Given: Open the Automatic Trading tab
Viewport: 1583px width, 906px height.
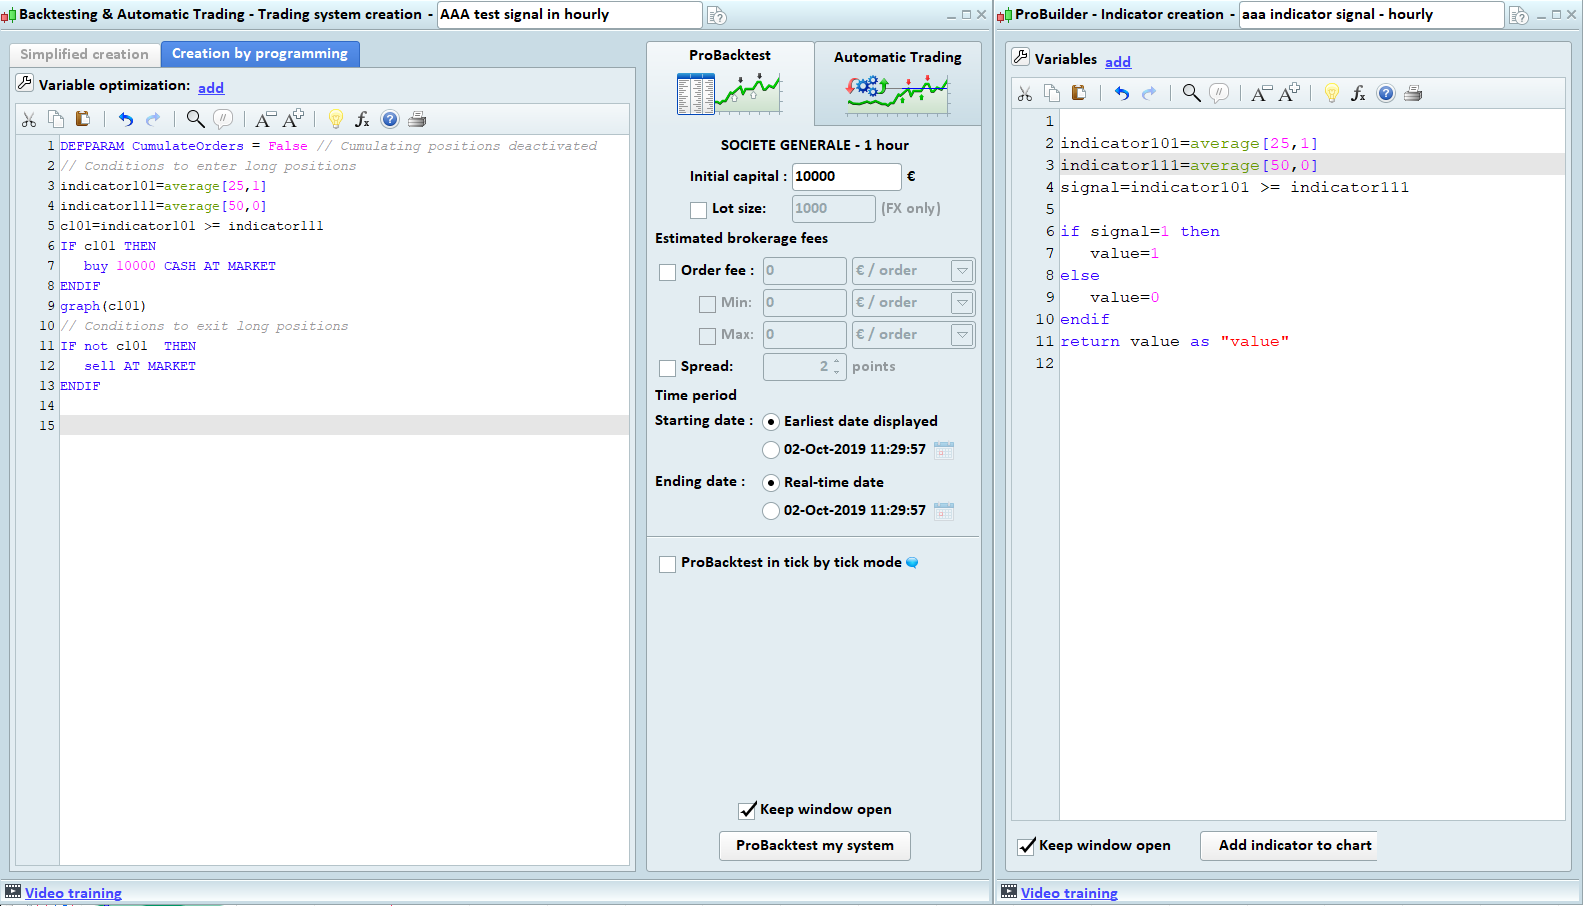Looking at the screenshot, I should click(897, 82).
